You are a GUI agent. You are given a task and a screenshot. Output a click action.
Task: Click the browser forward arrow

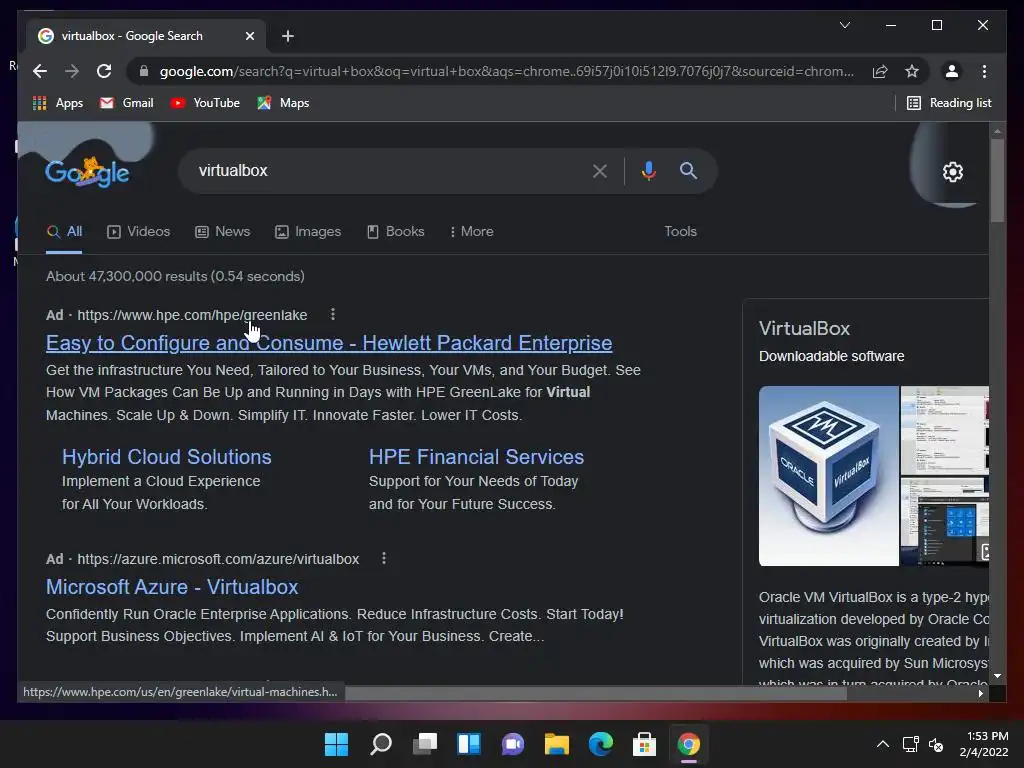point(72,71)
